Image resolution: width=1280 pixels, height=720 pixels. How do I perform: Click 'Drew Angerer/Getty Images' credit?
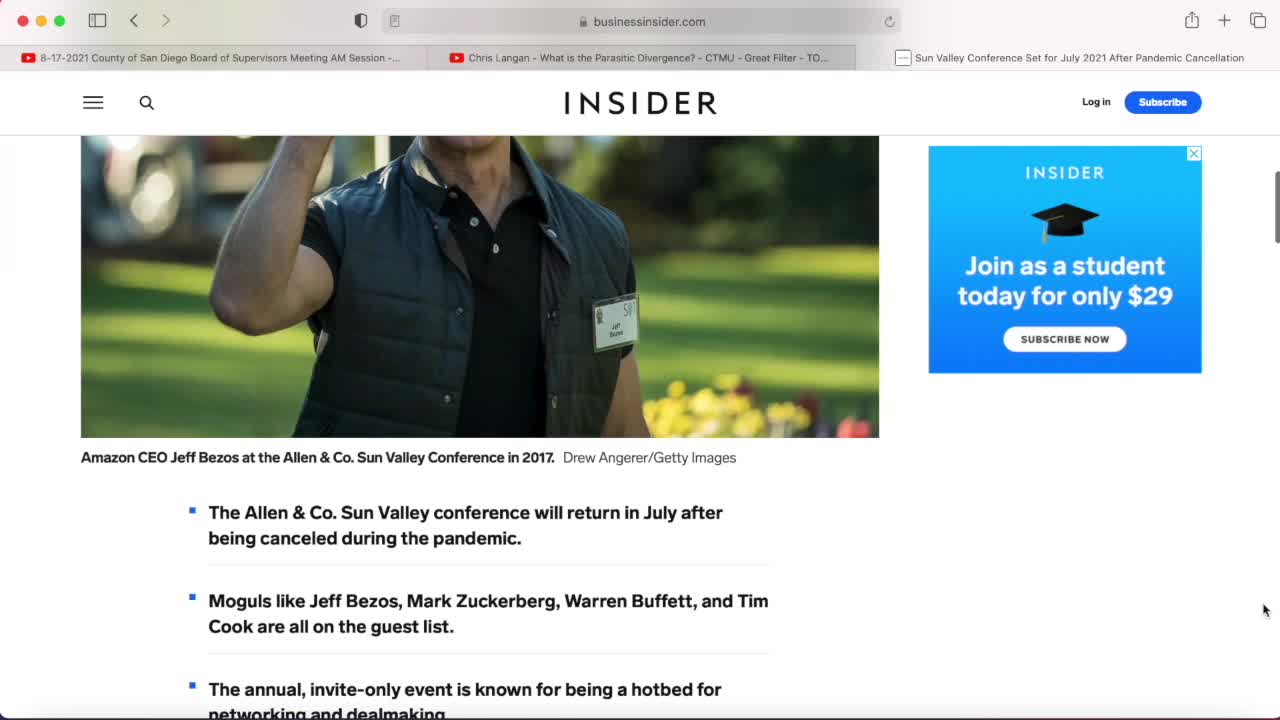coord(649,458)
